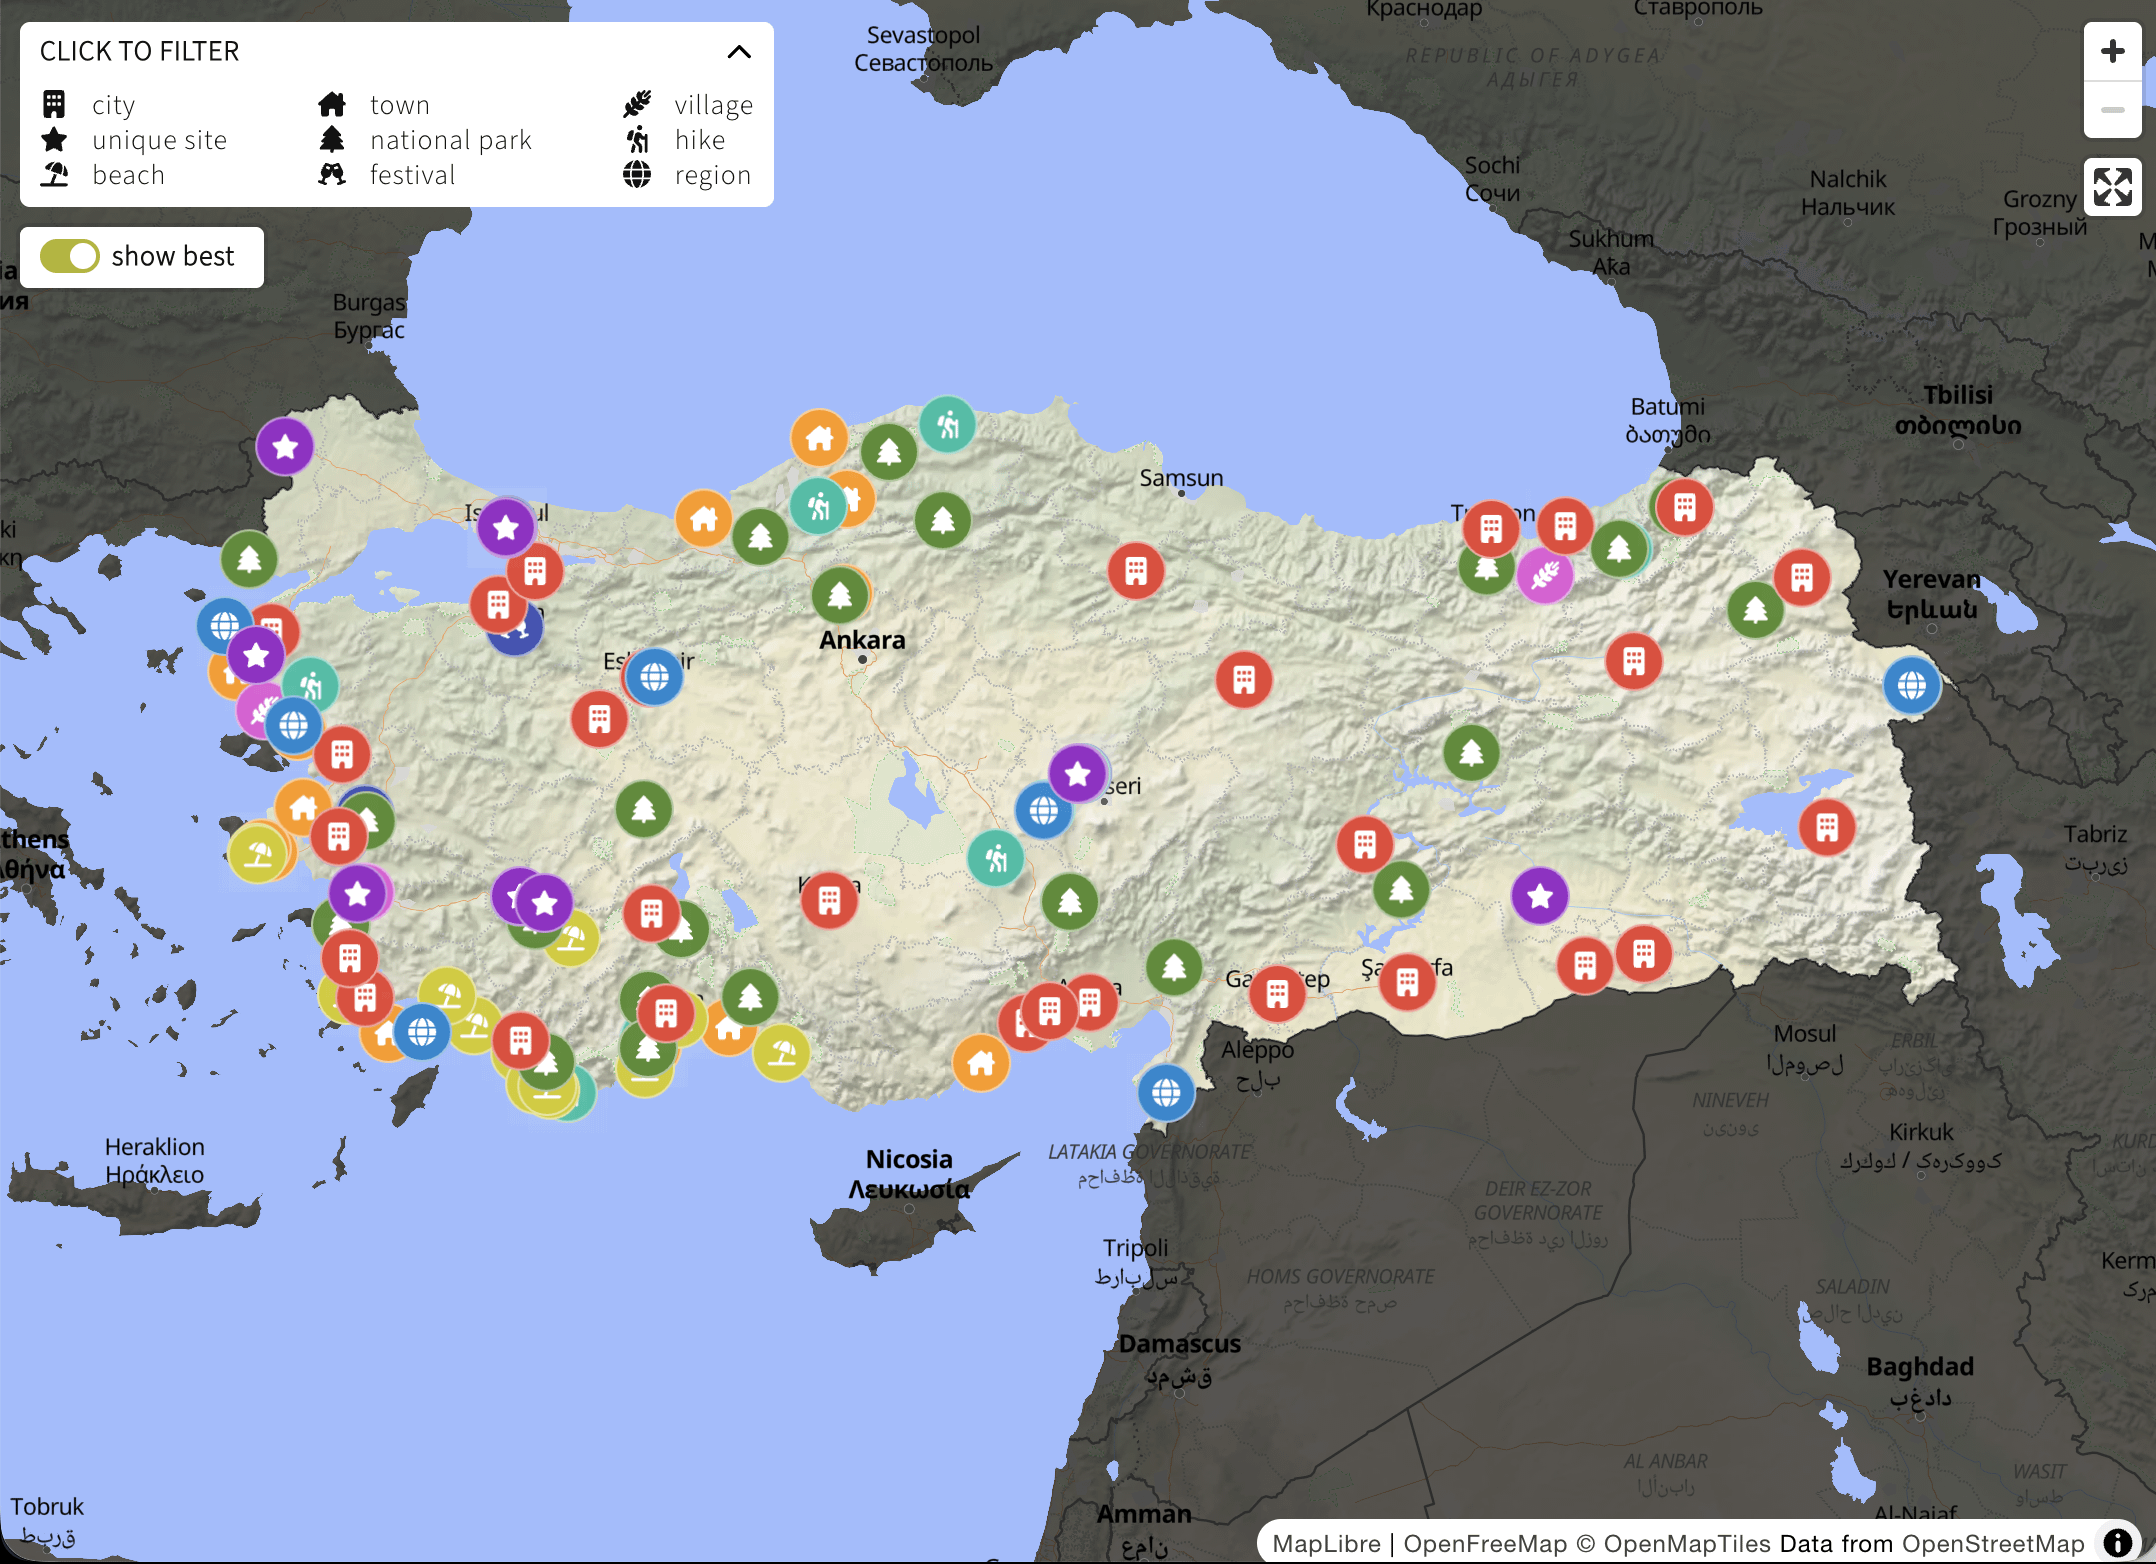
Task: Zoom in on the map
Action: coord(2112,51)
